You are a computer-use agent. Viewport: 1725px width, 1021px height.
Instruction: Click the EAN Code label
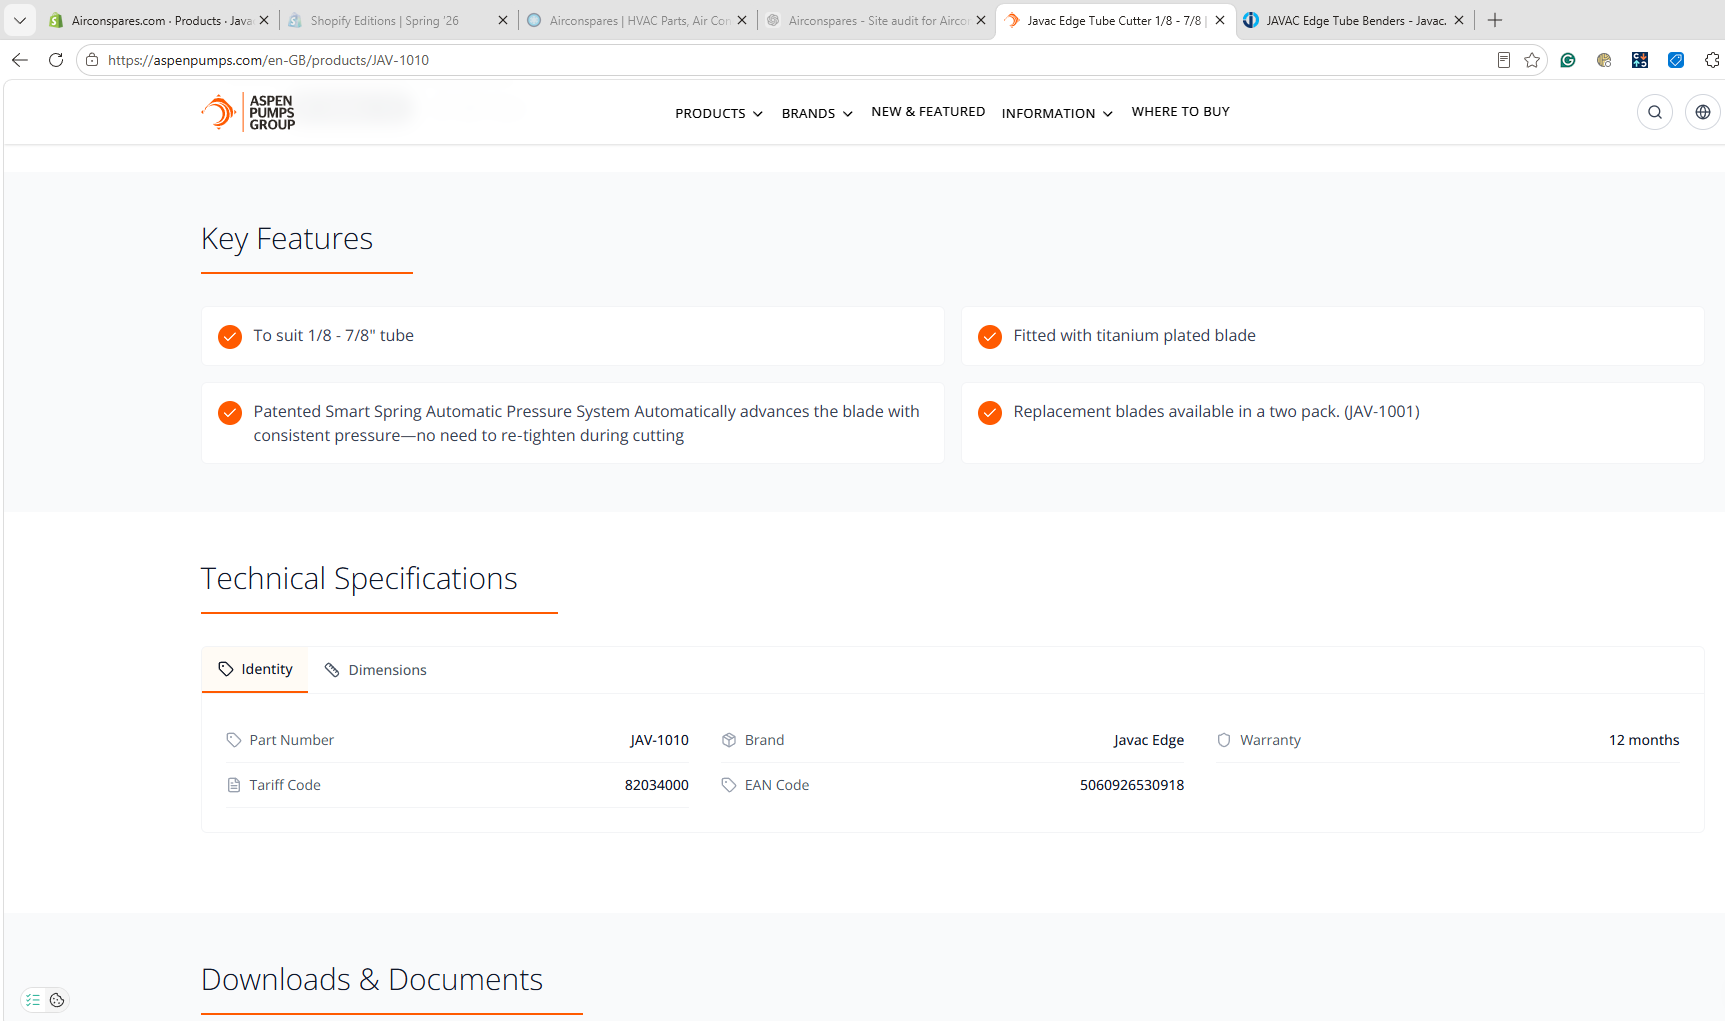[x=777, y=785]
